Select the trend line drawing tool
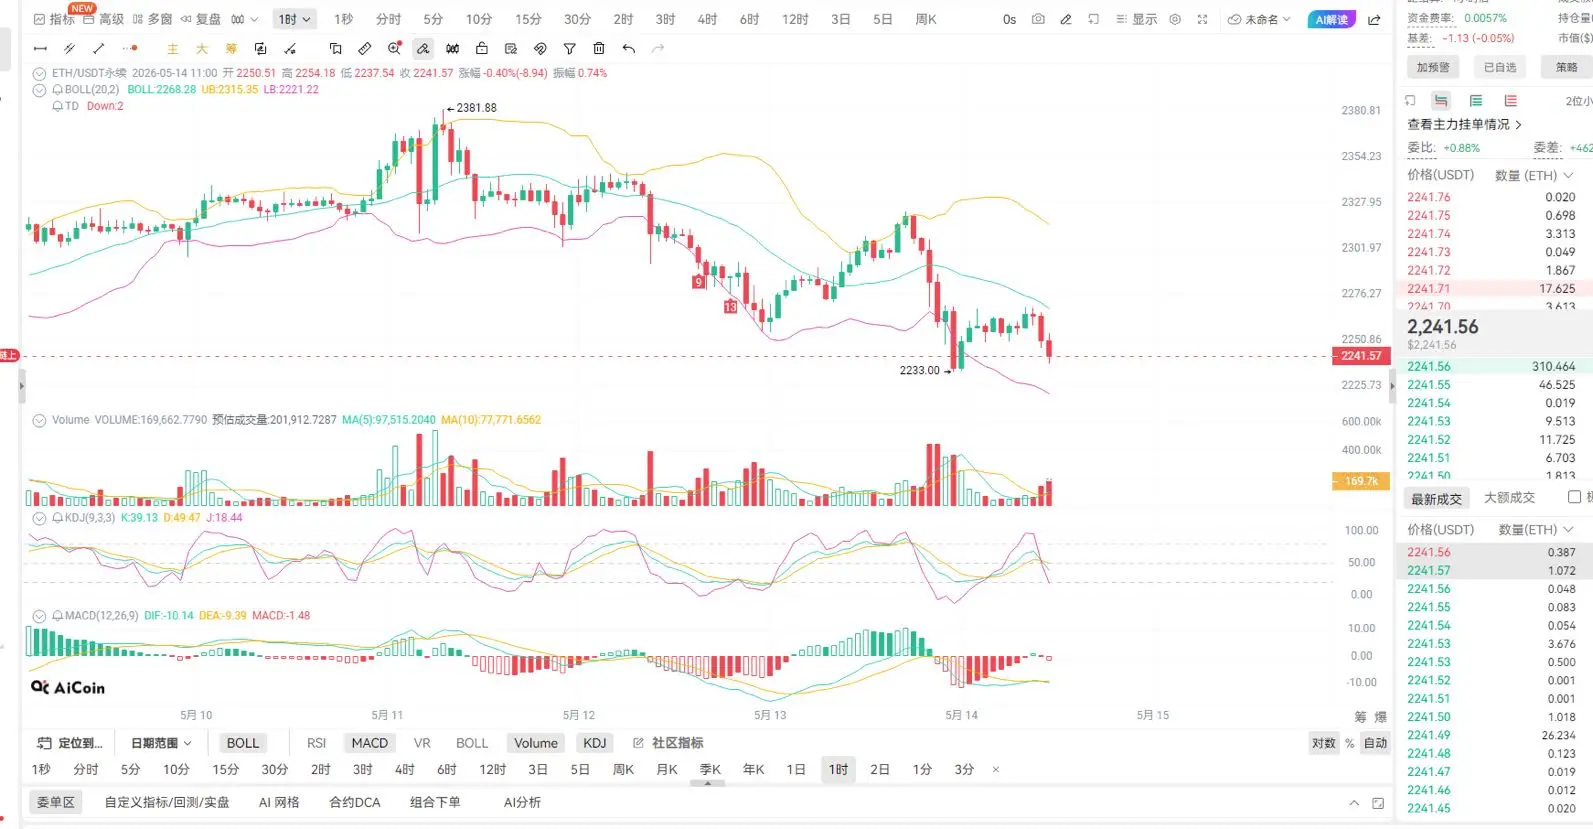Screen dimensions: 1593x829 click(98, 49)
